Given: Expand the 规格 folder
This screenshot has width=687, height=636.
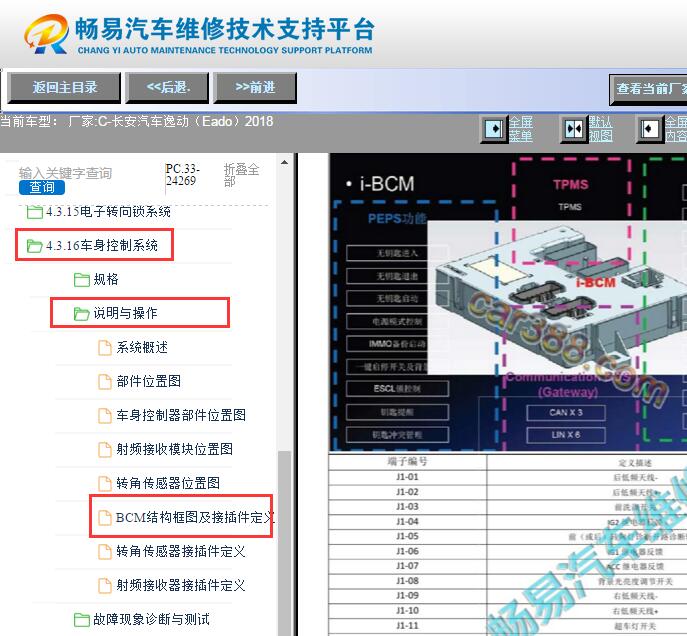Looking at the screenshot, I should [x=106, y=279].
